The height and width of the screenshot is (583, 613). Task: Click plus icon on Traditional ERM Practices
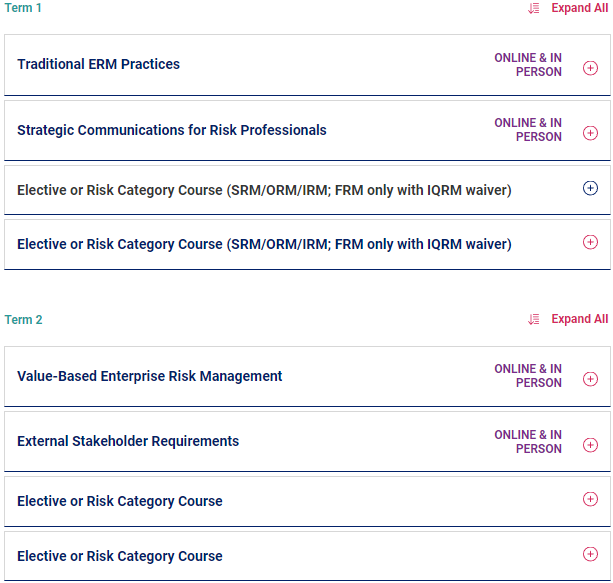pyautogui.click(x=590, y=68)
